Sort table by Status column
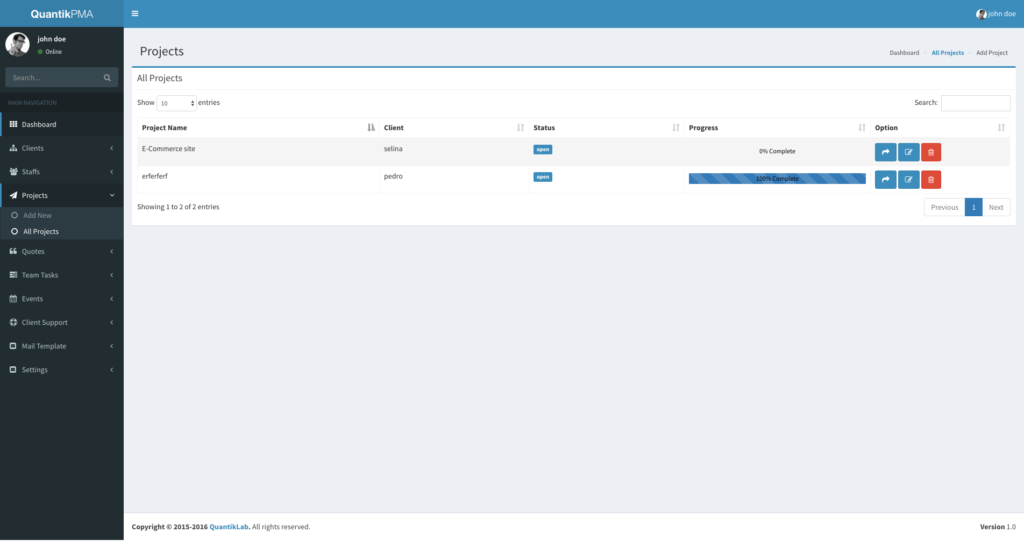Screen dimensions: 1024x554 pos(607,127)
